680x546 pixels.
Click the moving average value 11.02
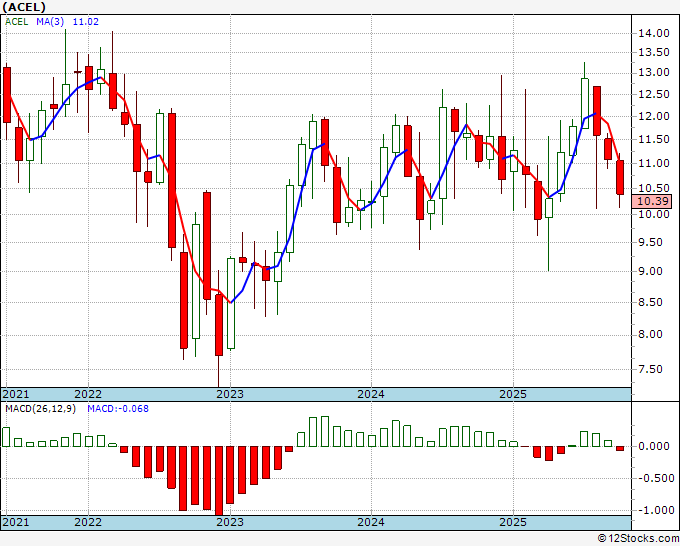pos(86,22)
